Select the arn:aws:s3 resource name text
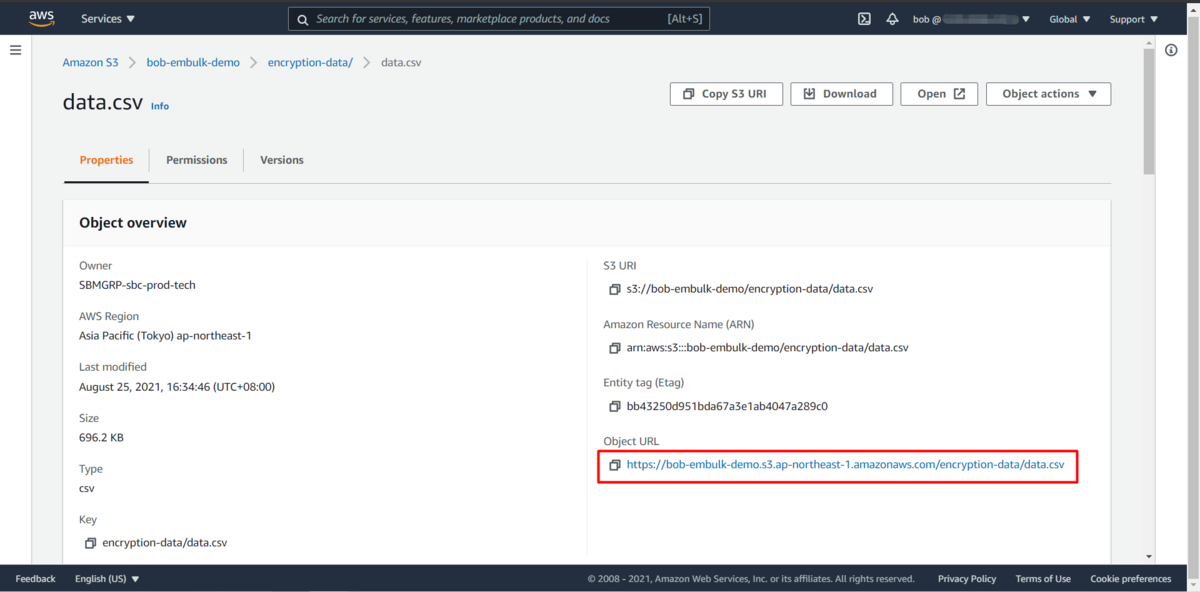1200x592 pixels. (x=768, y=348)
